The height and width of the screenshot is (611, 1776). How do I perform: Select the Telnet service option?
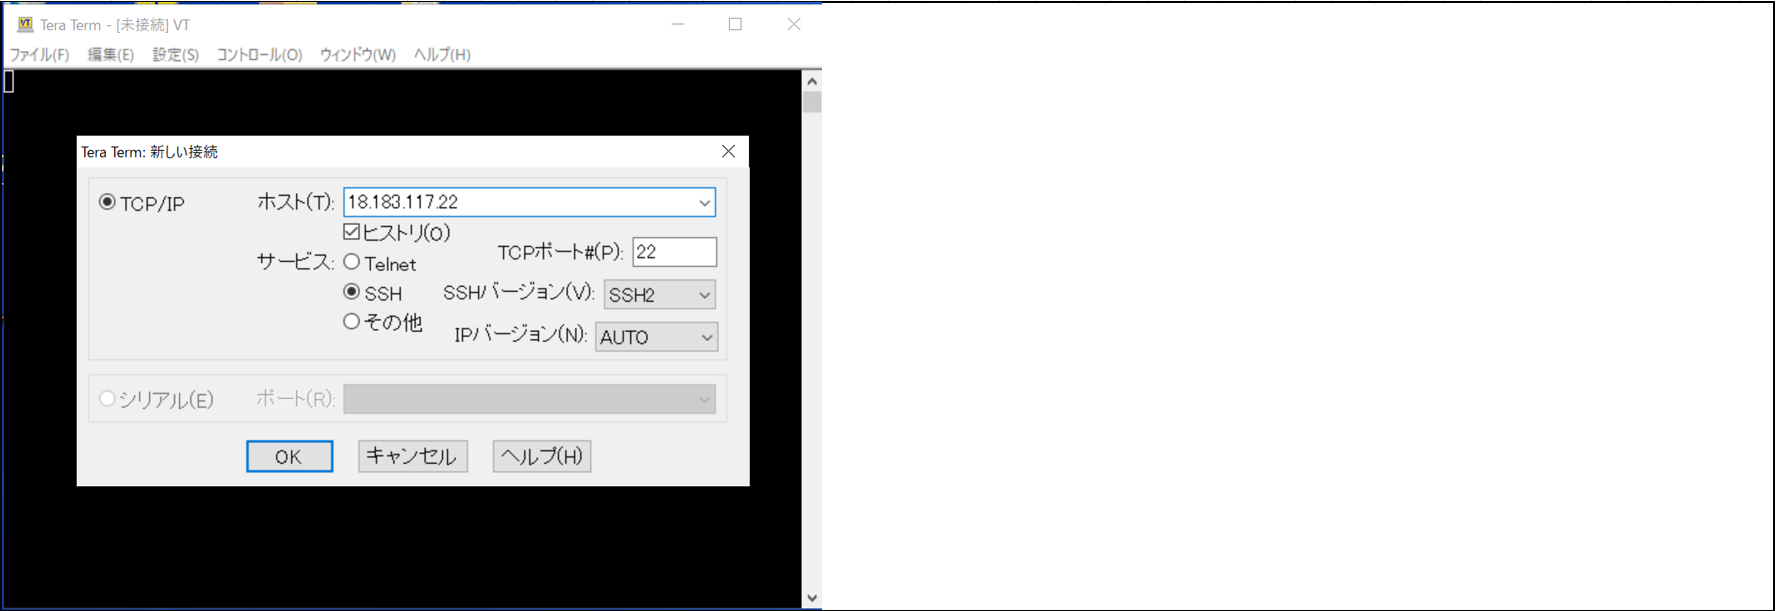(351, 262)
